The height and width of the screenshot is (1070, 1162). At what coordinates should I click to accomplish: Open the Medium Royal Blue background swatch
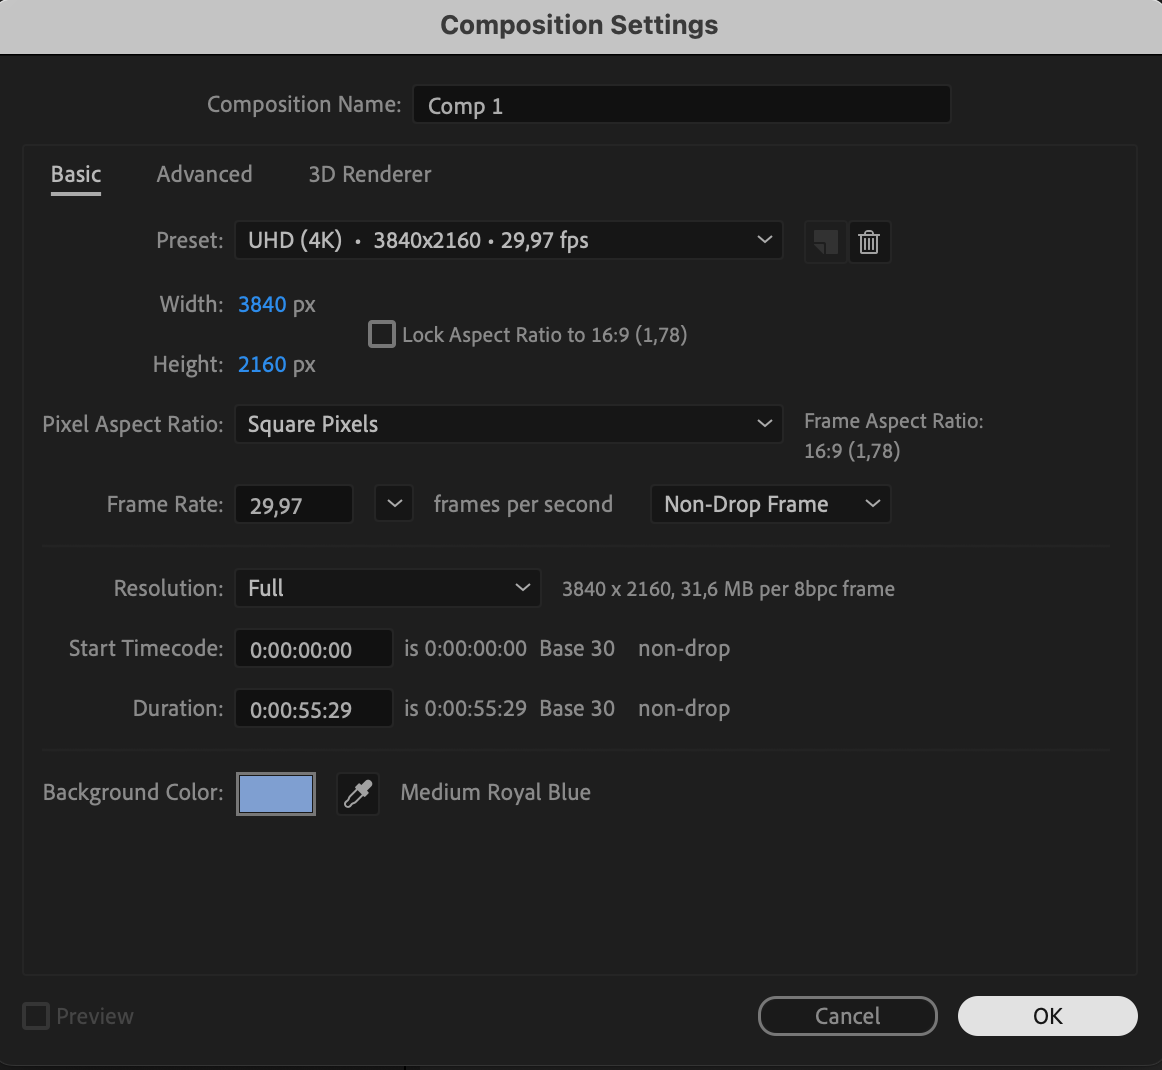click(276, 794)
